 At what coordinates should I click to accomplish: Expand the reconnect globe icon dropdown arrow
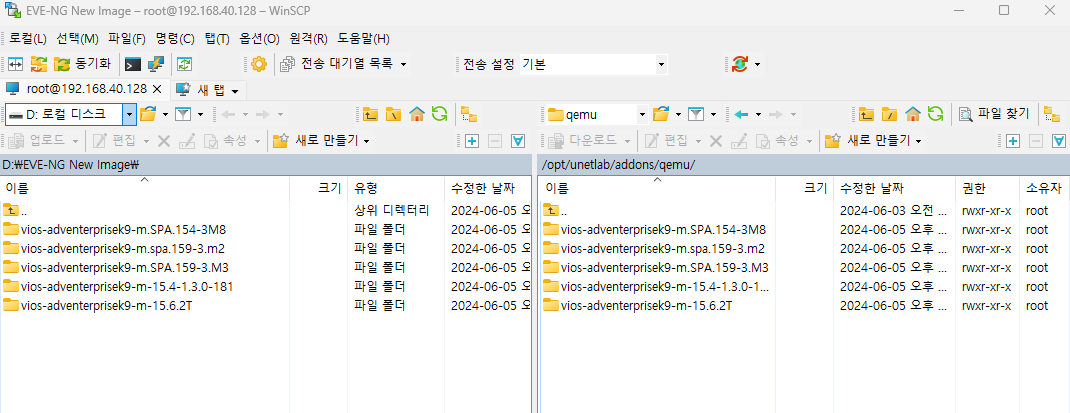coord(757,64)
